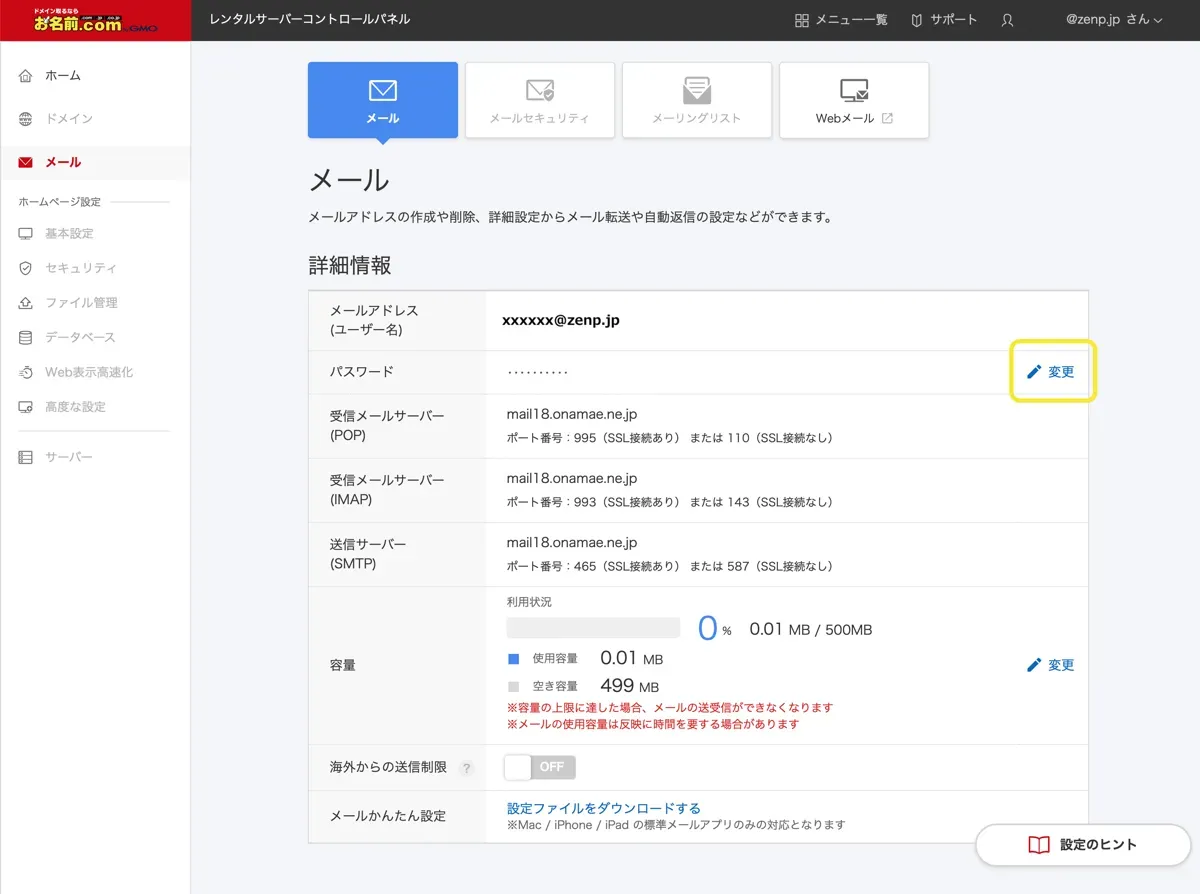The width and height of the screenshot is (1200, 894).
Task: Expand the @zenp.jp account dropdown
Action: [x=1114, y=20]
